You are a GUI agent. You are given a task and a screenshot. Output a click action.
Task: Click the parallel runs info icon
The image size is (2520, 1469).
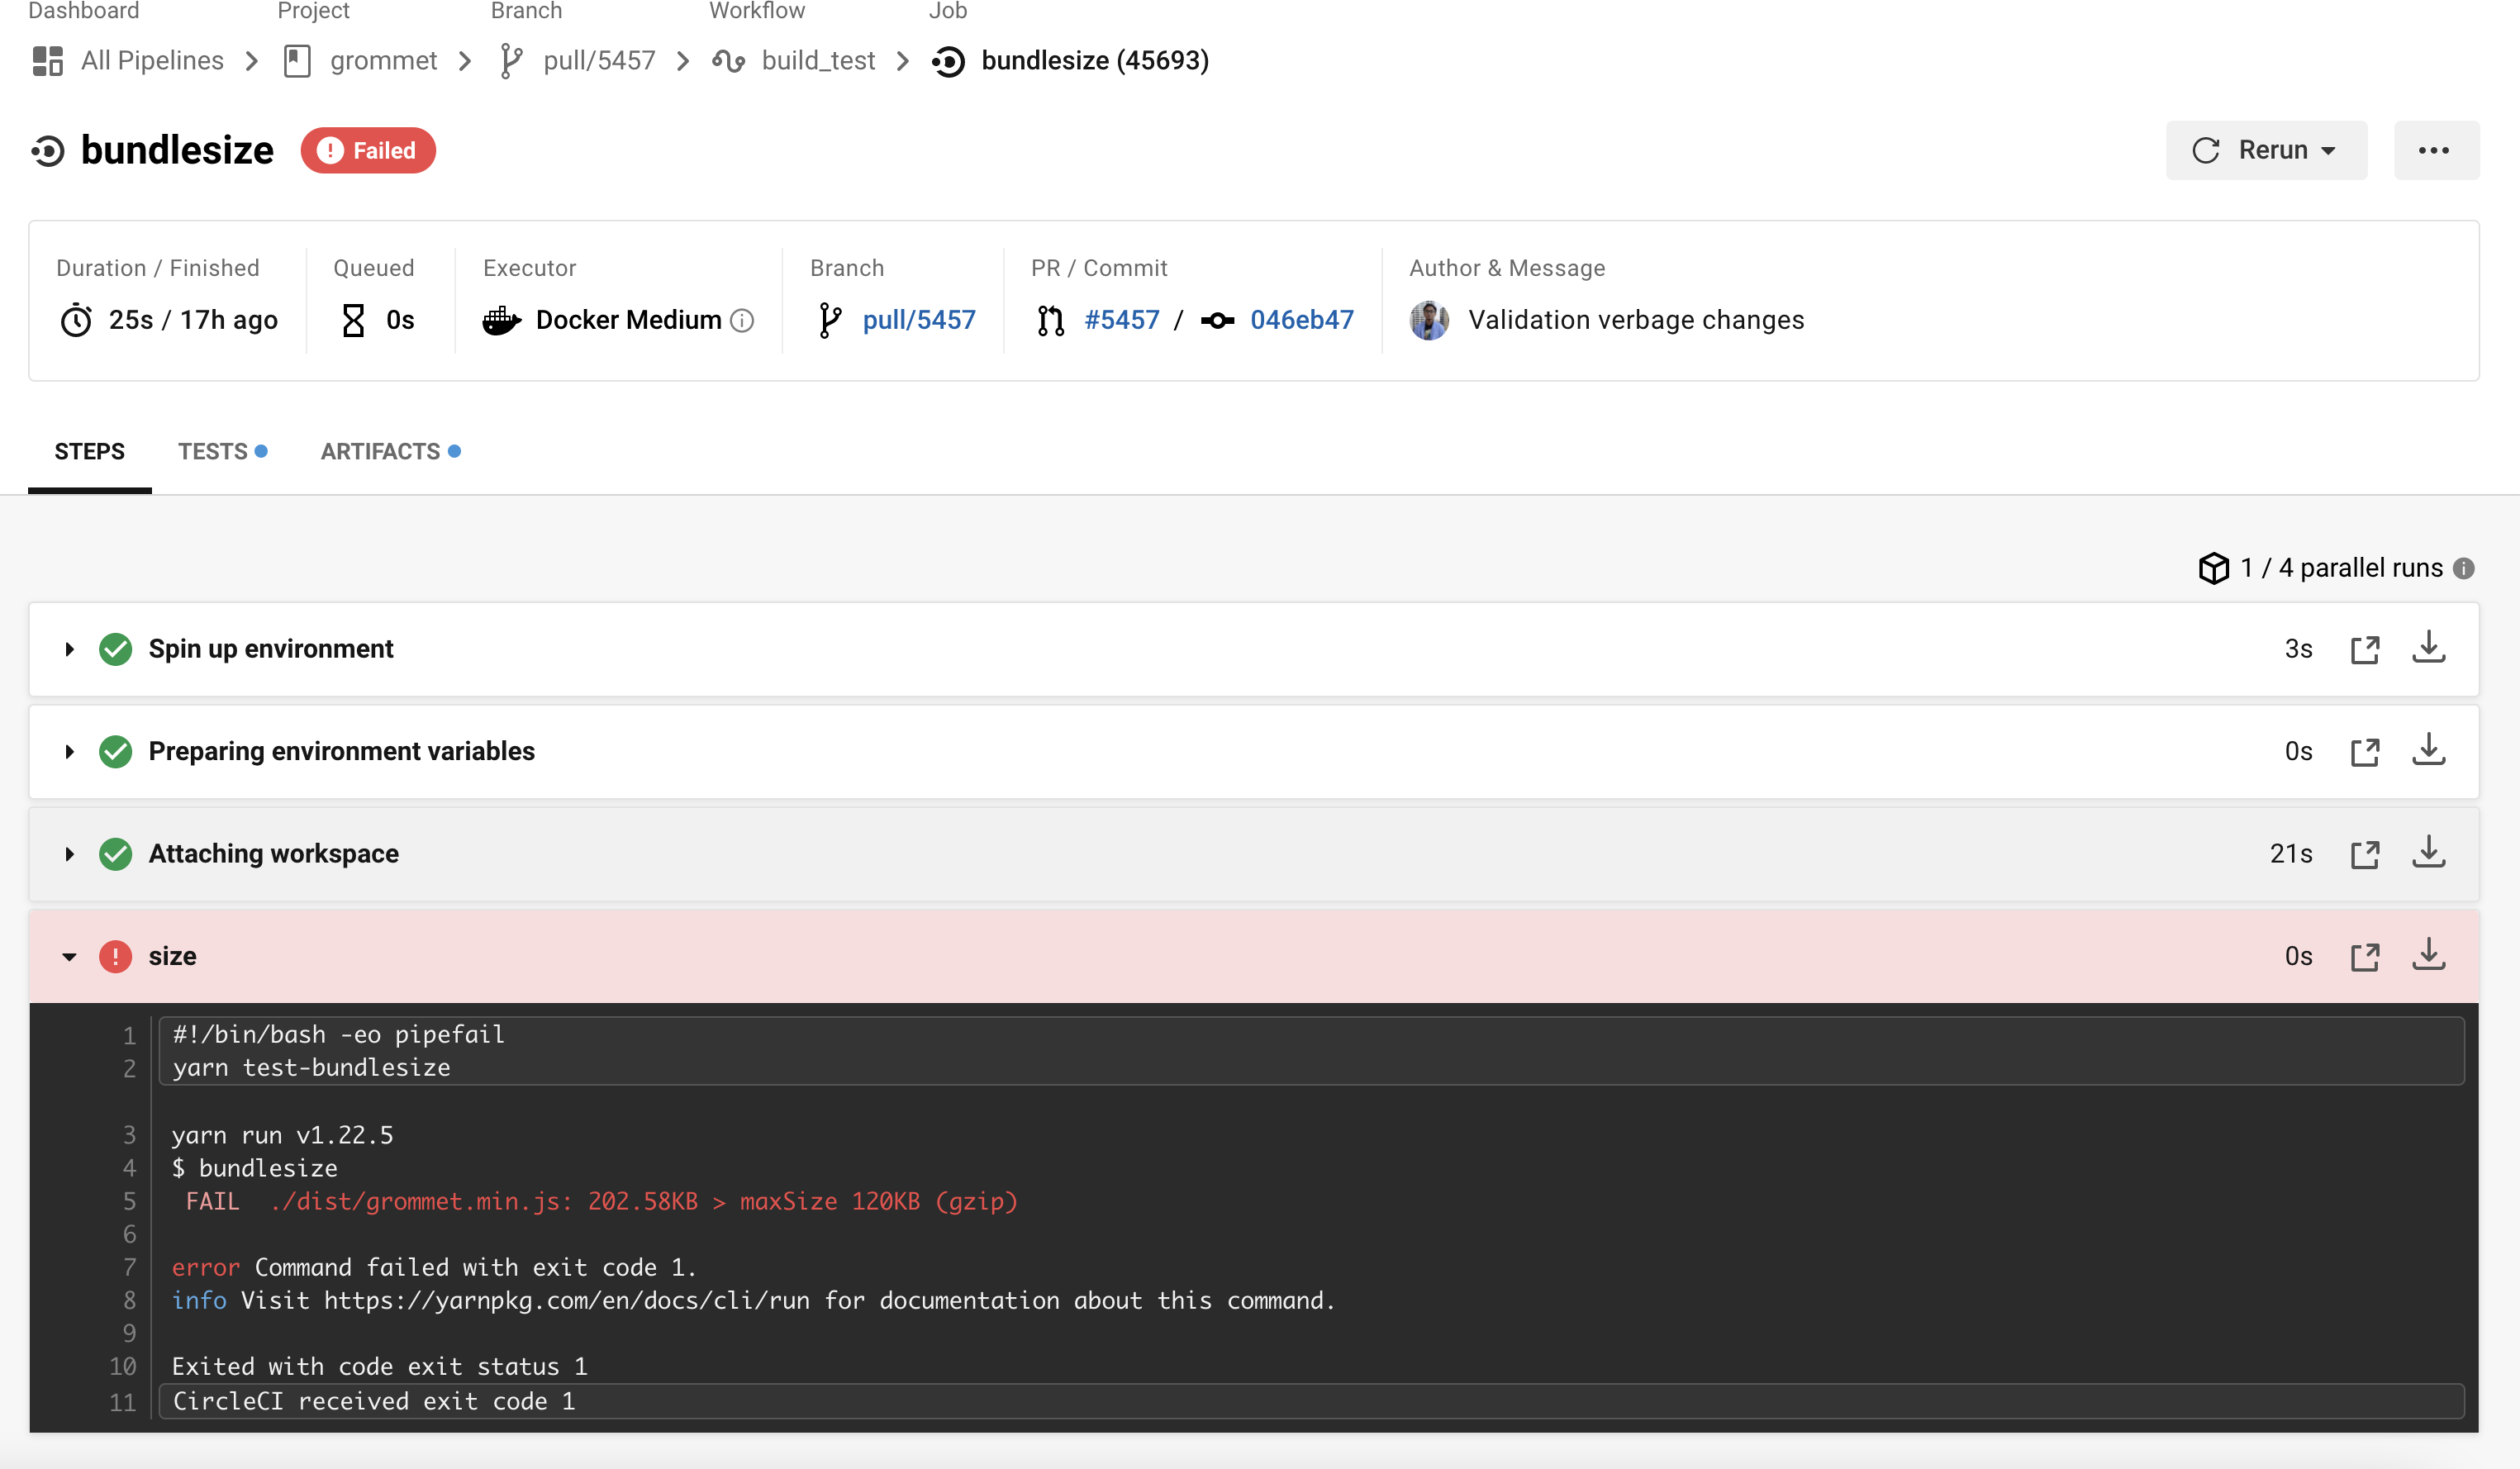[x=2464, y=568]
